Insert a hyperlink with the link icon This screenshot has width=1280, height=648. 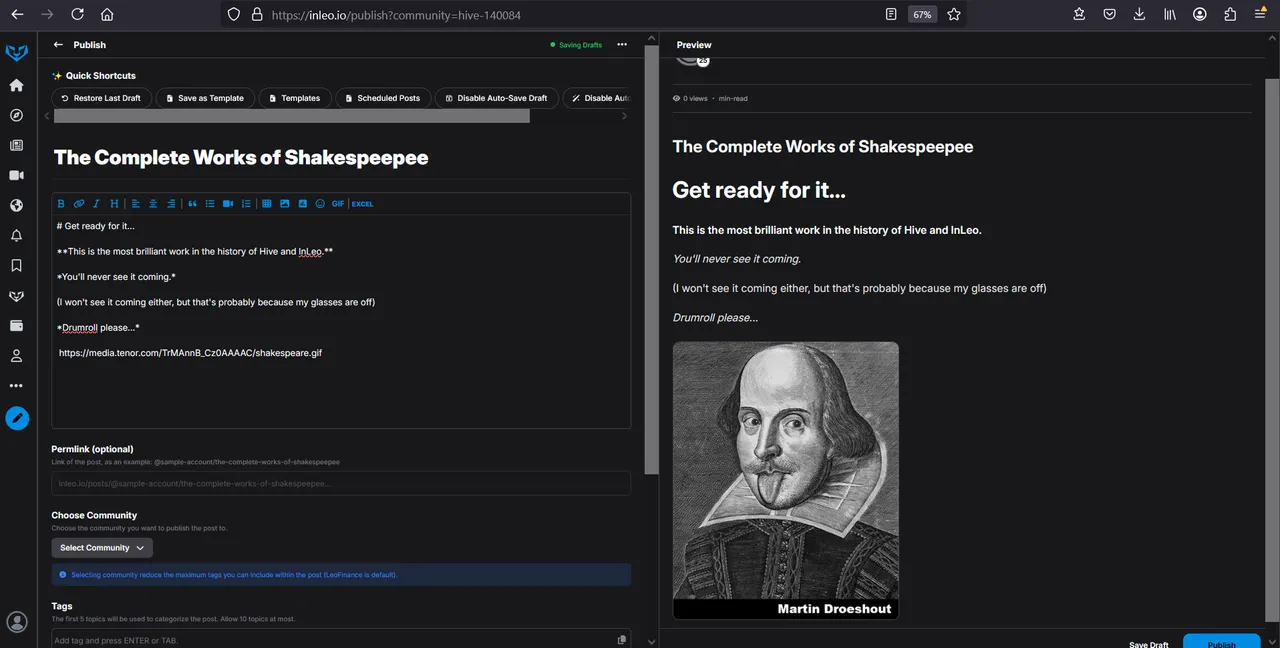(x=79, y=204)
